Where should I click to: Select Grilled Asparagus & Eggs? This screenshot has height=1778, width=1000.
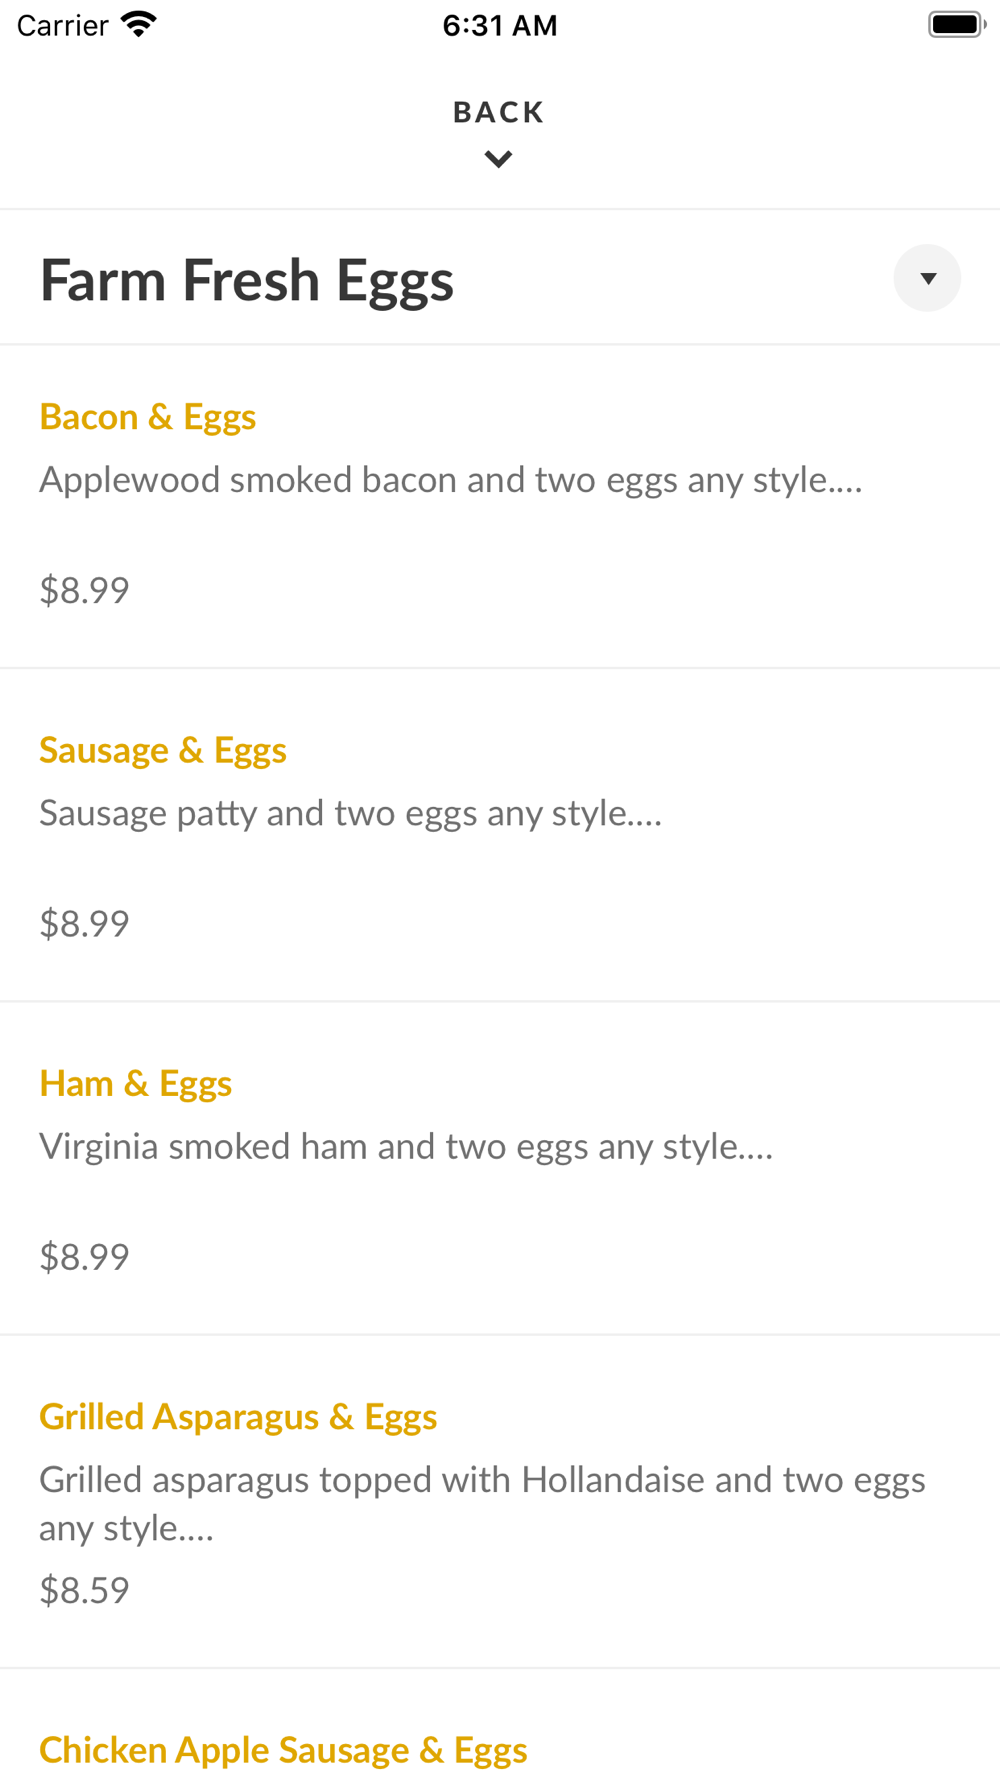point(238,1416)
